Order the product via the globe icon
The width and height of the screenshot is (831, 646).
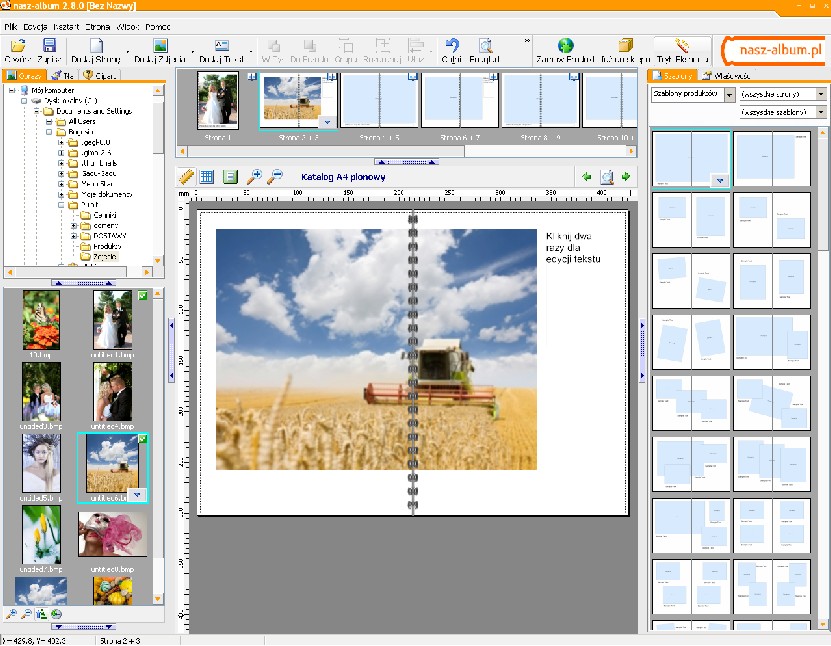click(565, 50)
